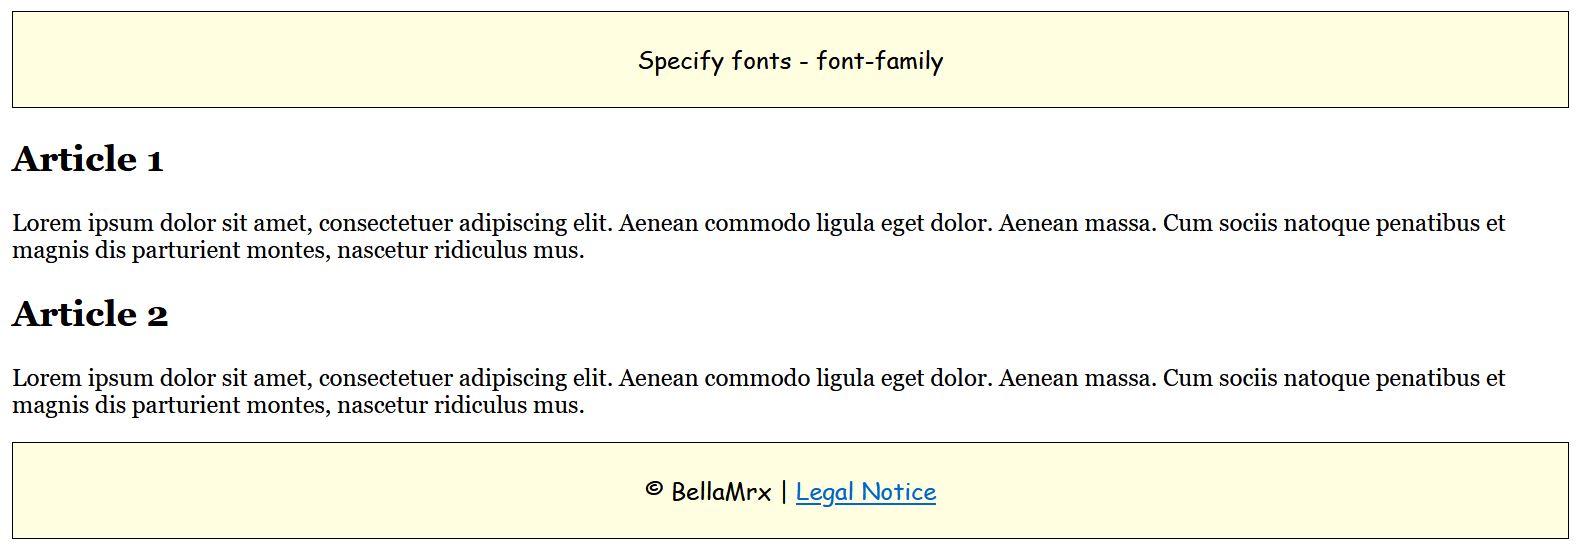Click the pipe separator before Legal Notice
1581x551 pixels.
(x=784, y=492)
